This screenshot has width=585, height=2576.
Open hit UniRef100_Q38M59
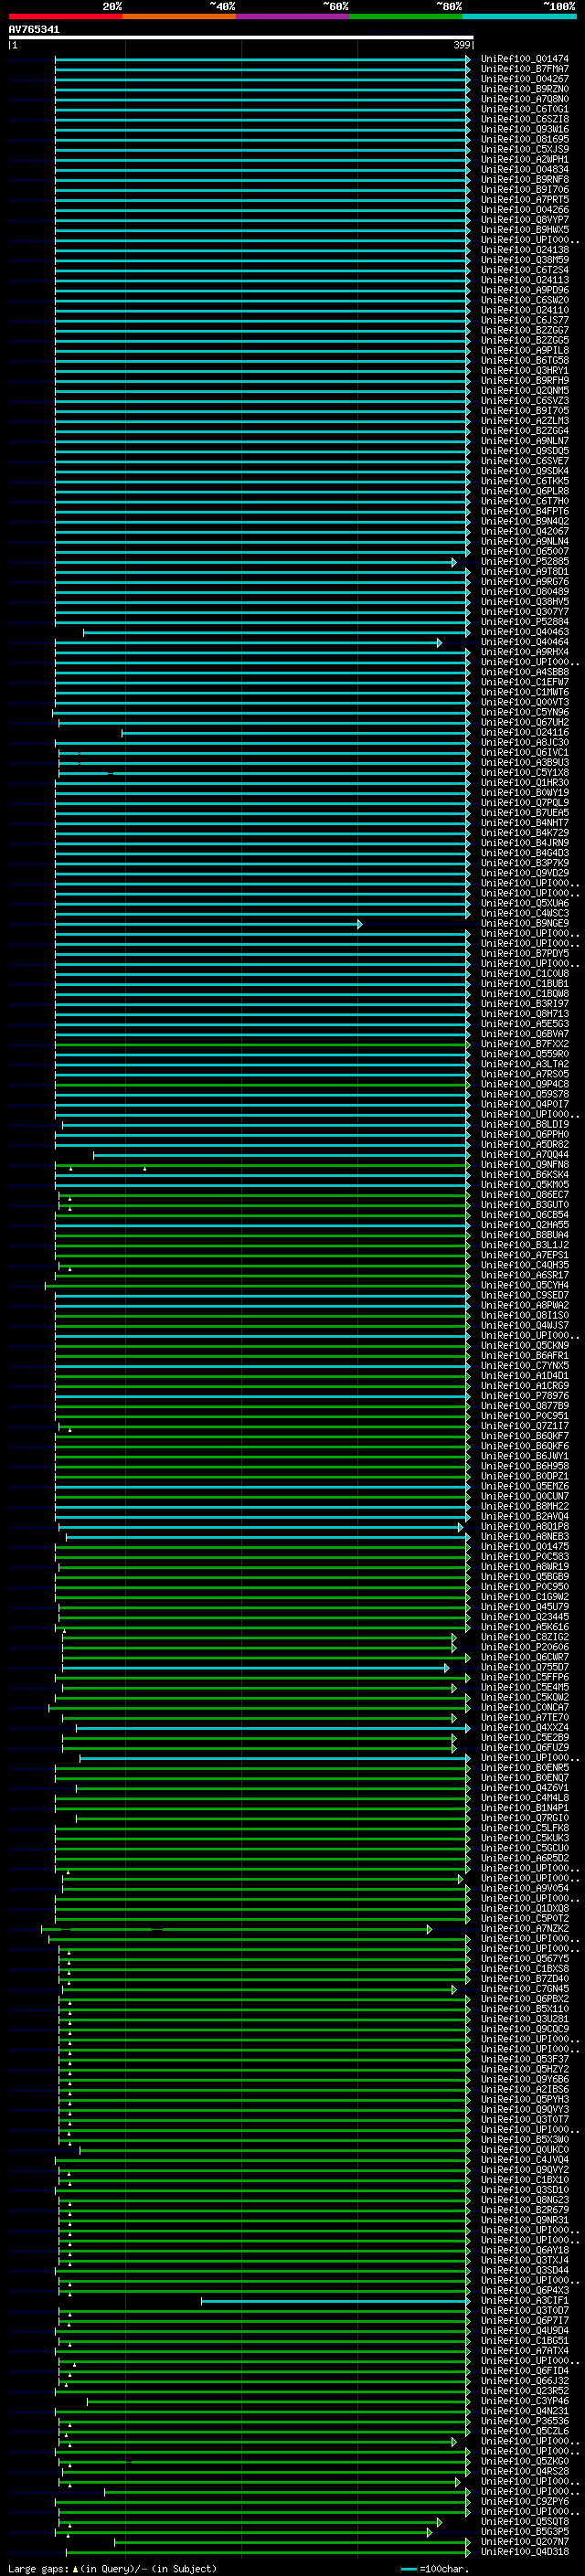pos(525,261)
